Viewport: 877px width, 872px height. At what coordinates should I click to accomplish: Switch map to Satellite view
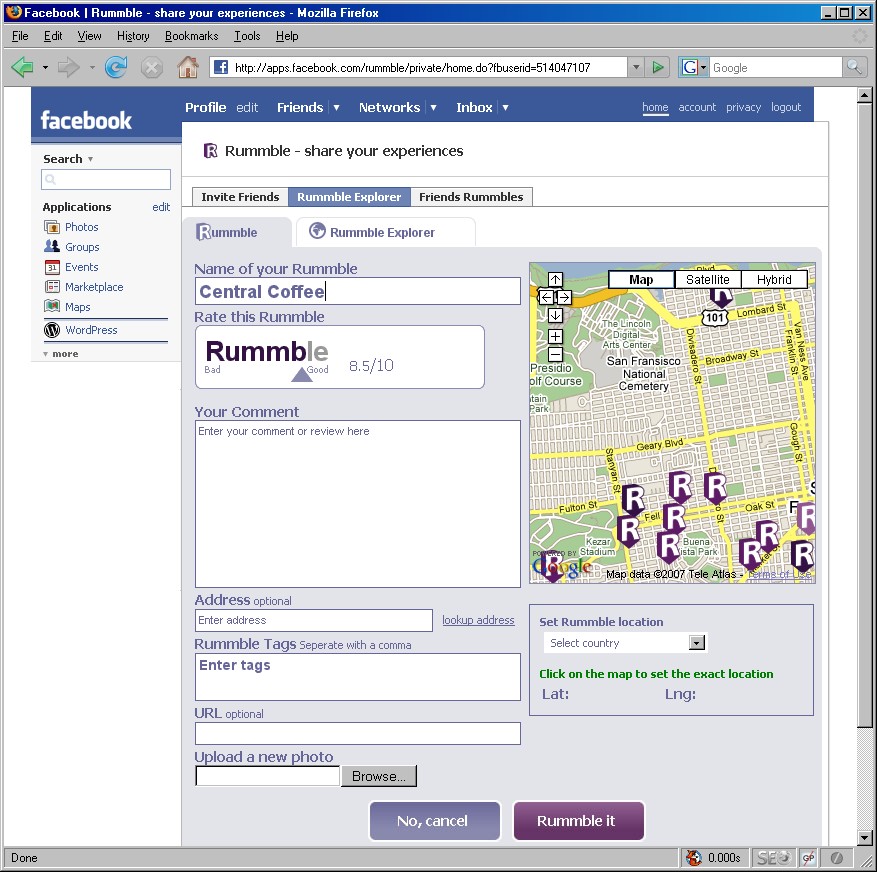coord(708,280)
